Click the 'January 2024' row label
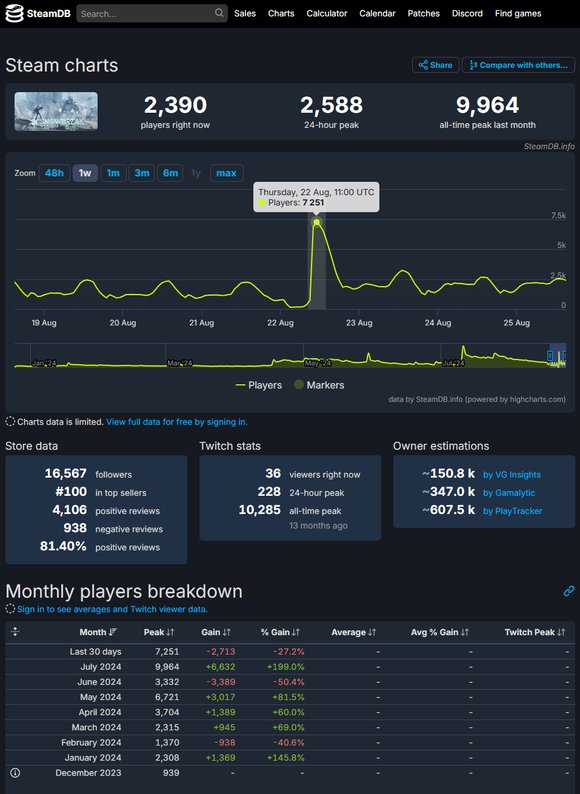Viewport: 580px width, 794px height. (93, 758)
